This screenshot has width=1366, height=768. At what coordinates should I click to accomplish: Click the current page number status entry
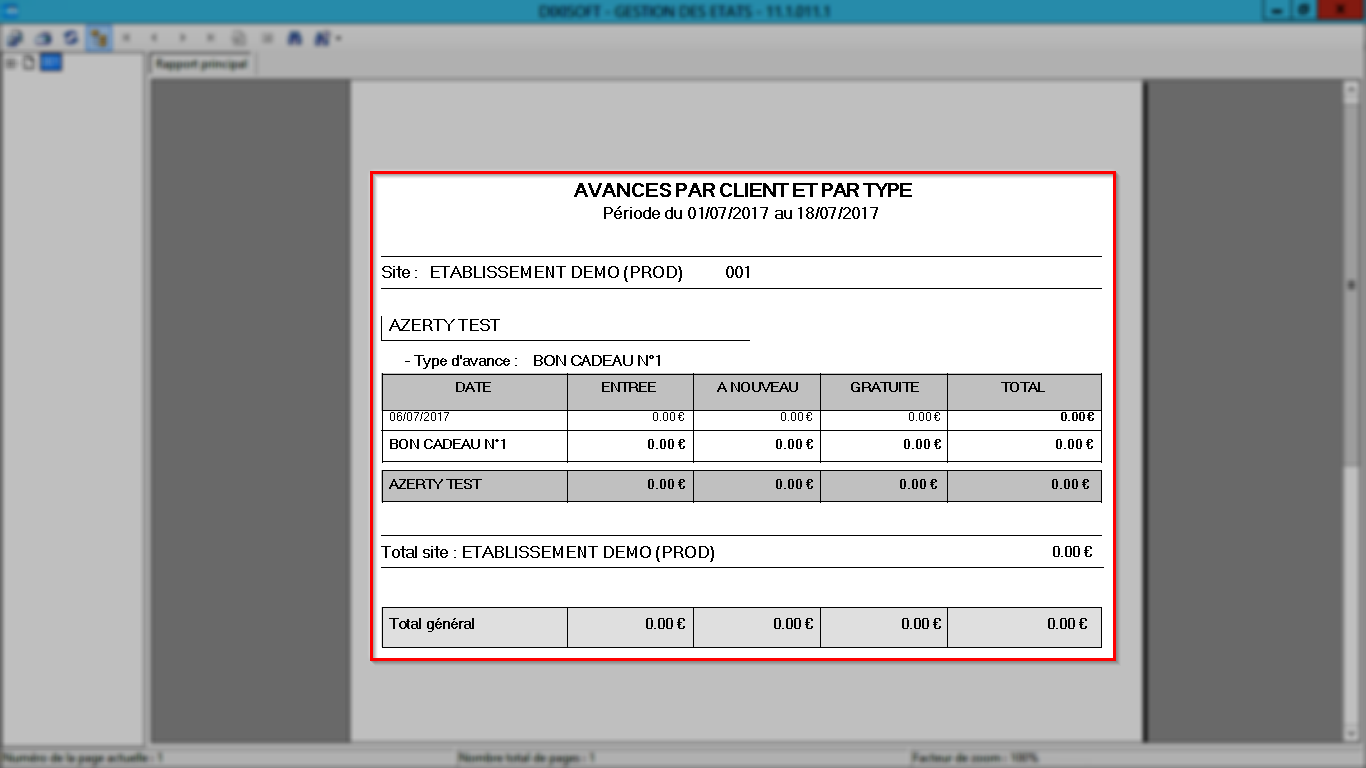pos(83,758)
